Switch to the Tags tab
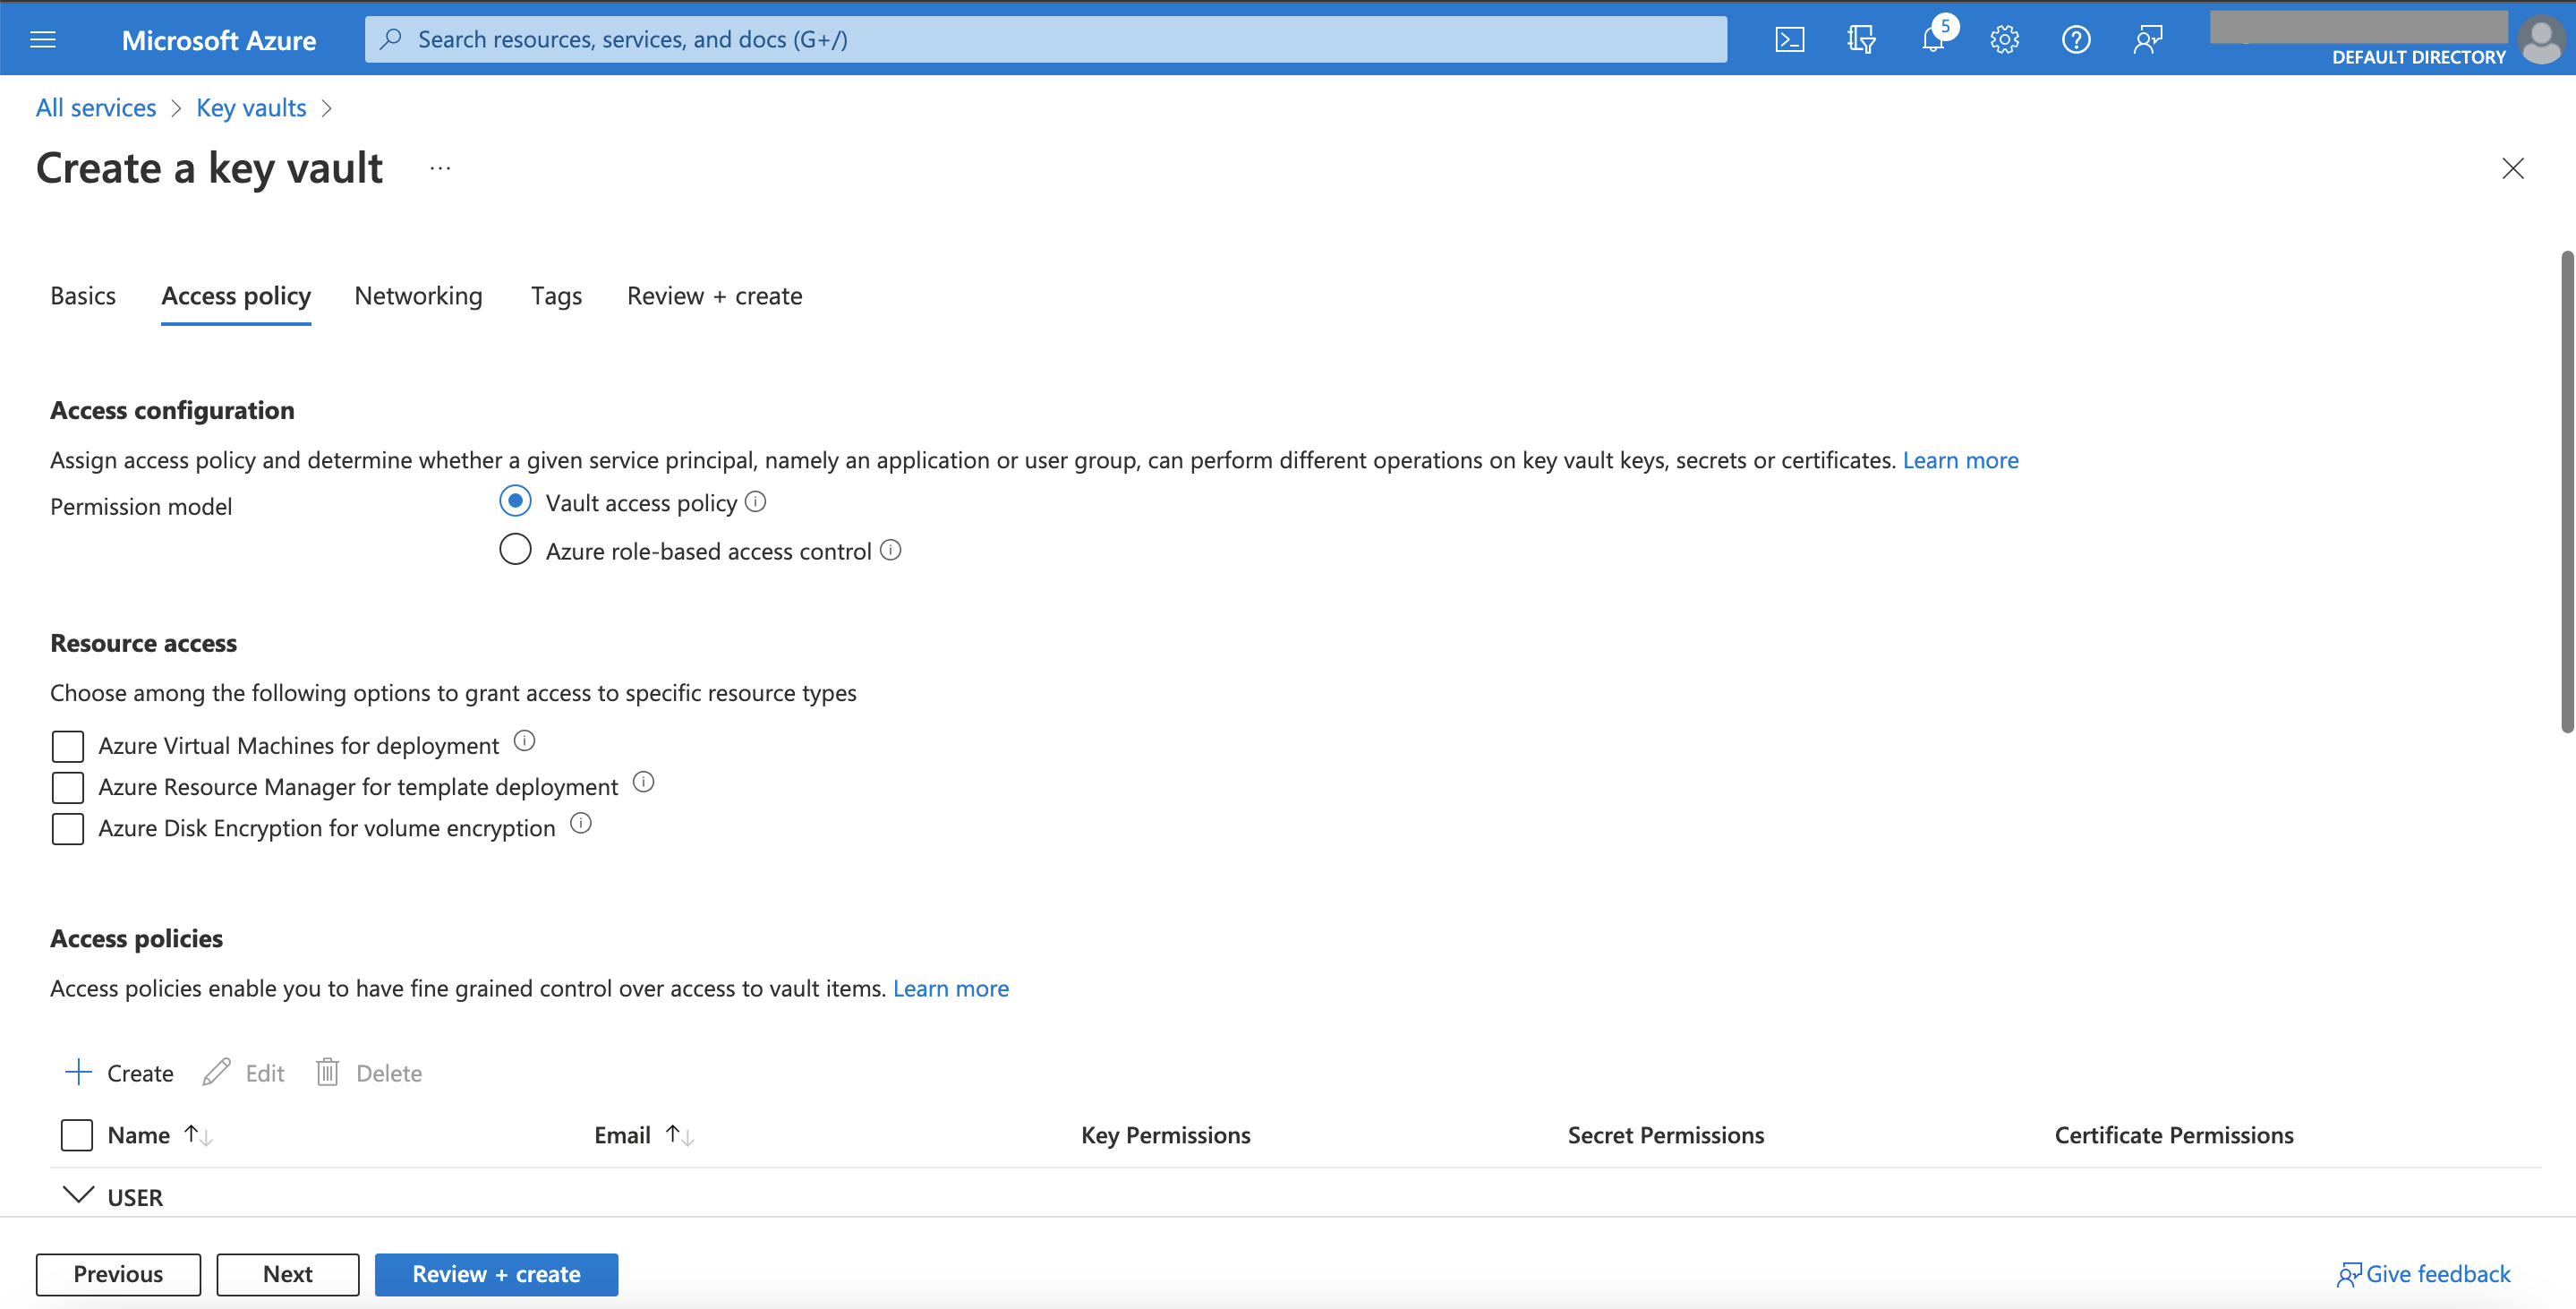 (556, 296)
